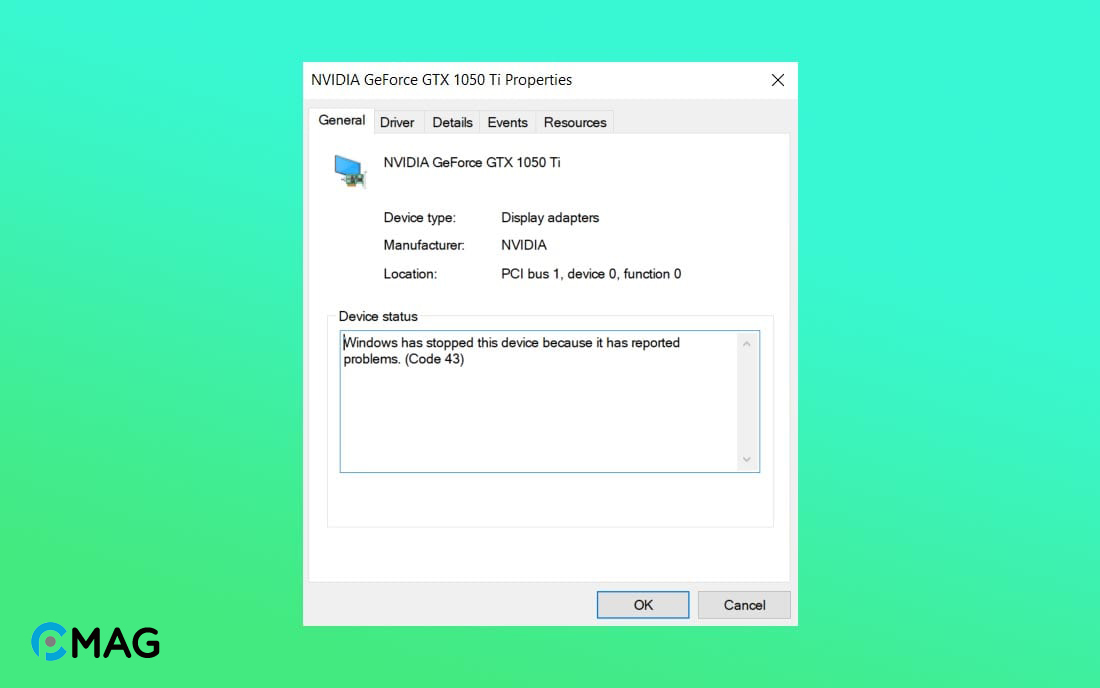Image resolution: width=1100 pixels, height=688 pixels.
Task: Dismiss dialog with Cancel button
Action: click(744, 605)
